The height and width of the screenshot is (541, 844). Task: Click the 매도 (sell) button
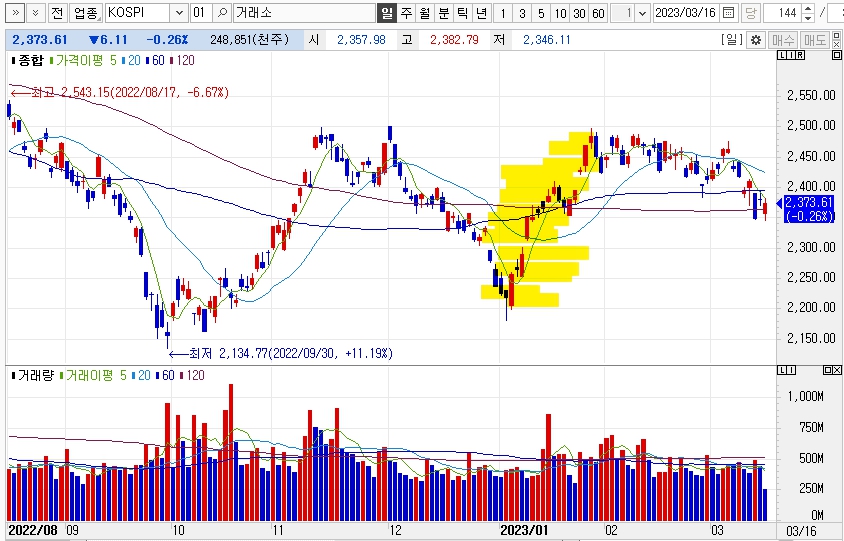(815, 40)
